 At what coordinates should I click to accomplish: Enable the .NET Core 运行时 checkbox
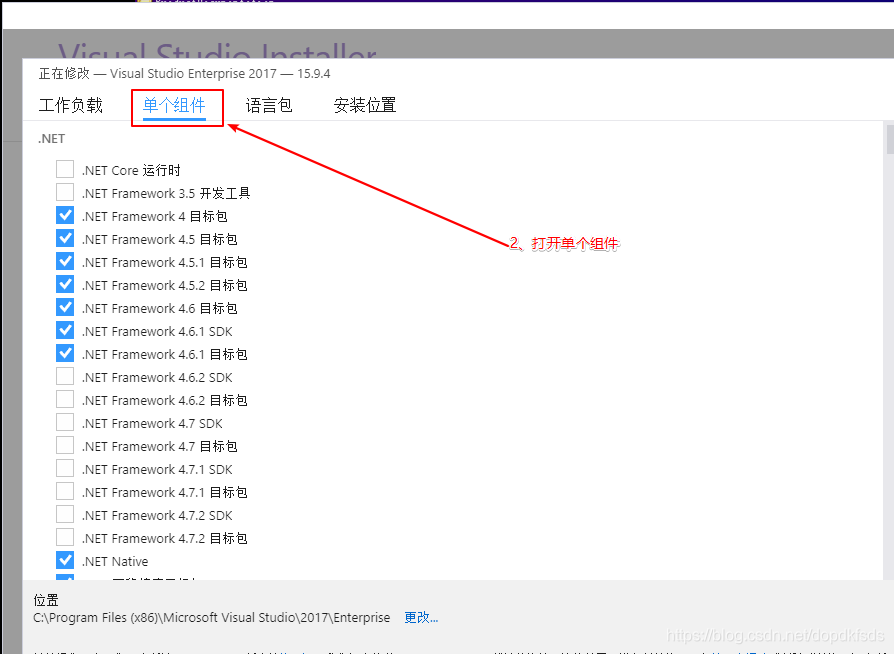pos(65,169)
